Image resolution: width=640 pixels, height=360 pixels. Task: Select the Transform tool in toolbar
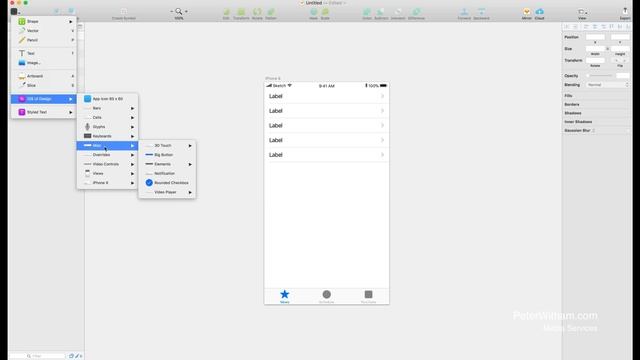tap(241, 13)
